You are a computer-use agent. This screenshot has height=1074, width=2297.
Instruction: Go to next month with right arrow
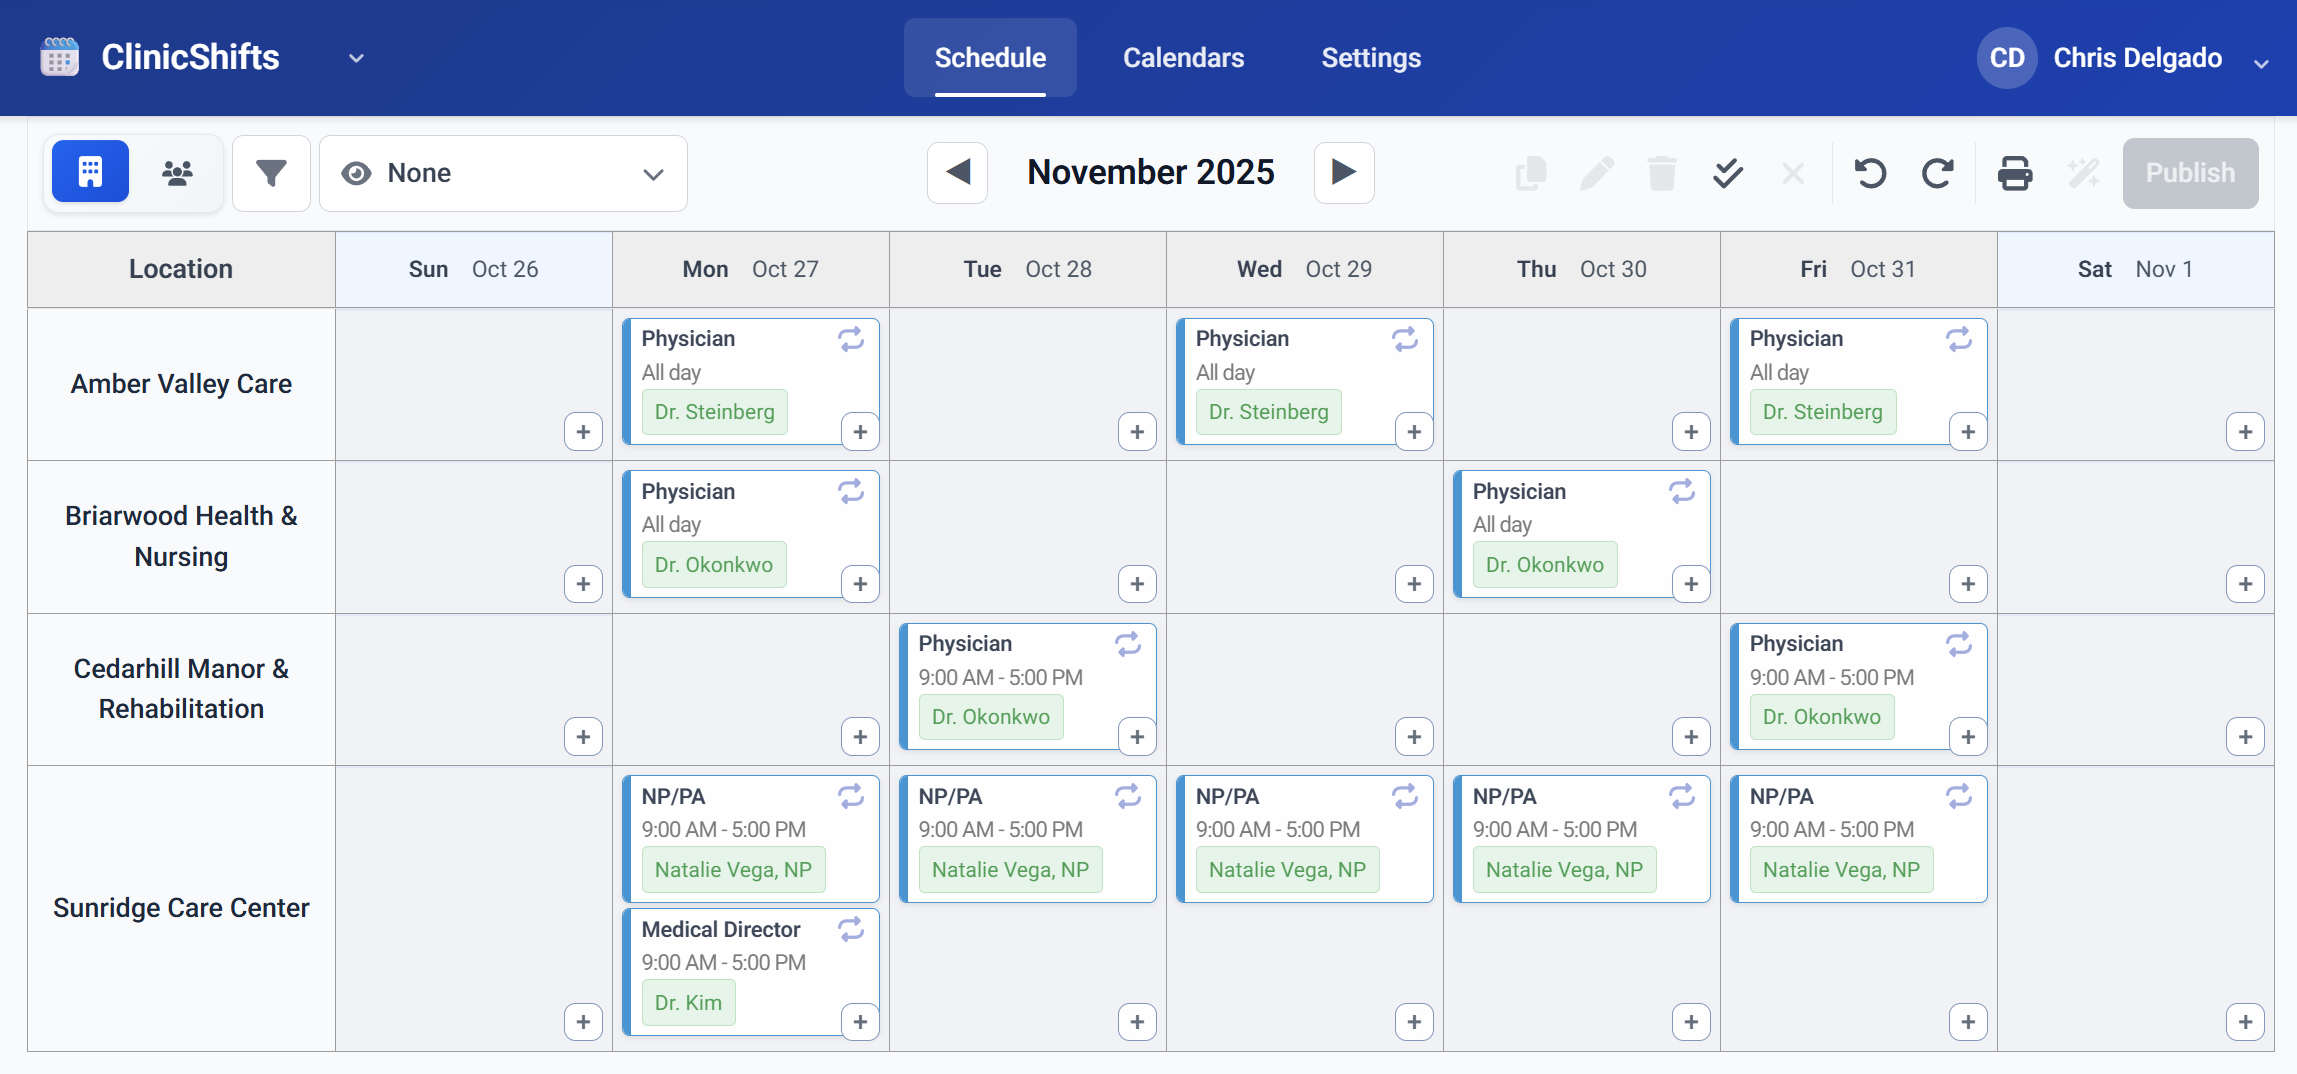point(1343,172)
